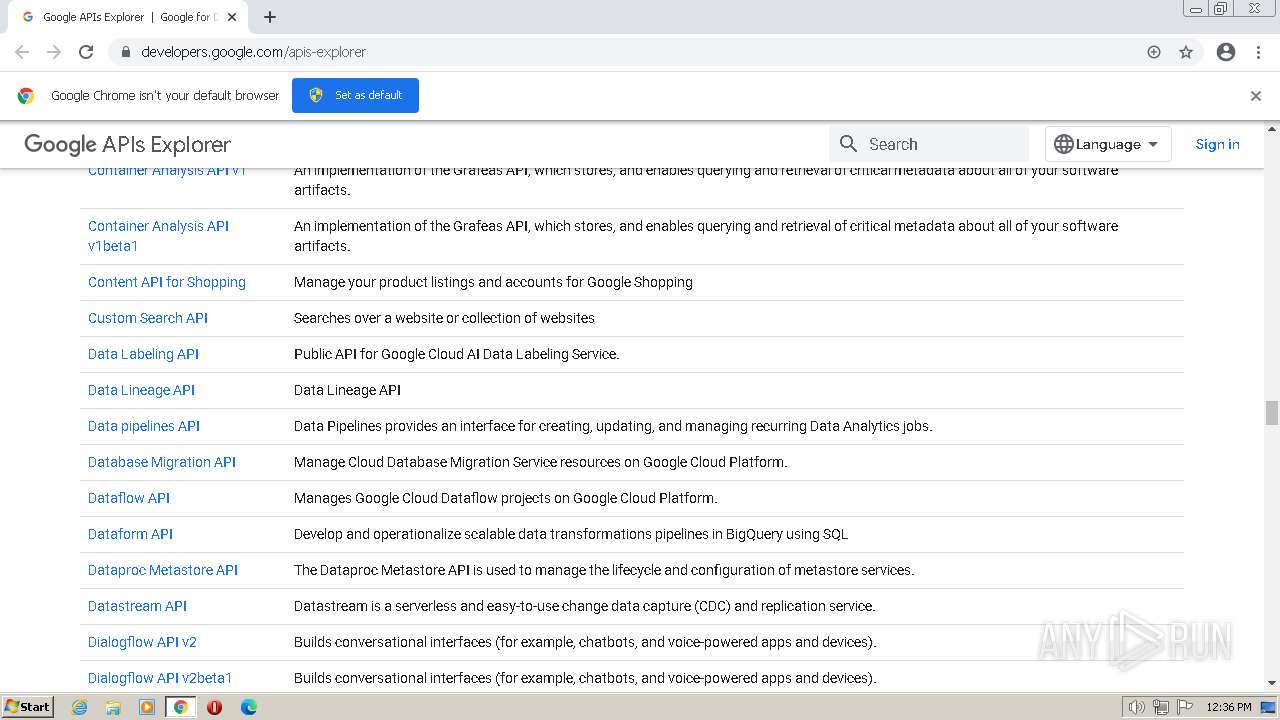Dismiss the default browser notification bar
This screenshot has width=1280, height=720.
(x=1256, y=96)
